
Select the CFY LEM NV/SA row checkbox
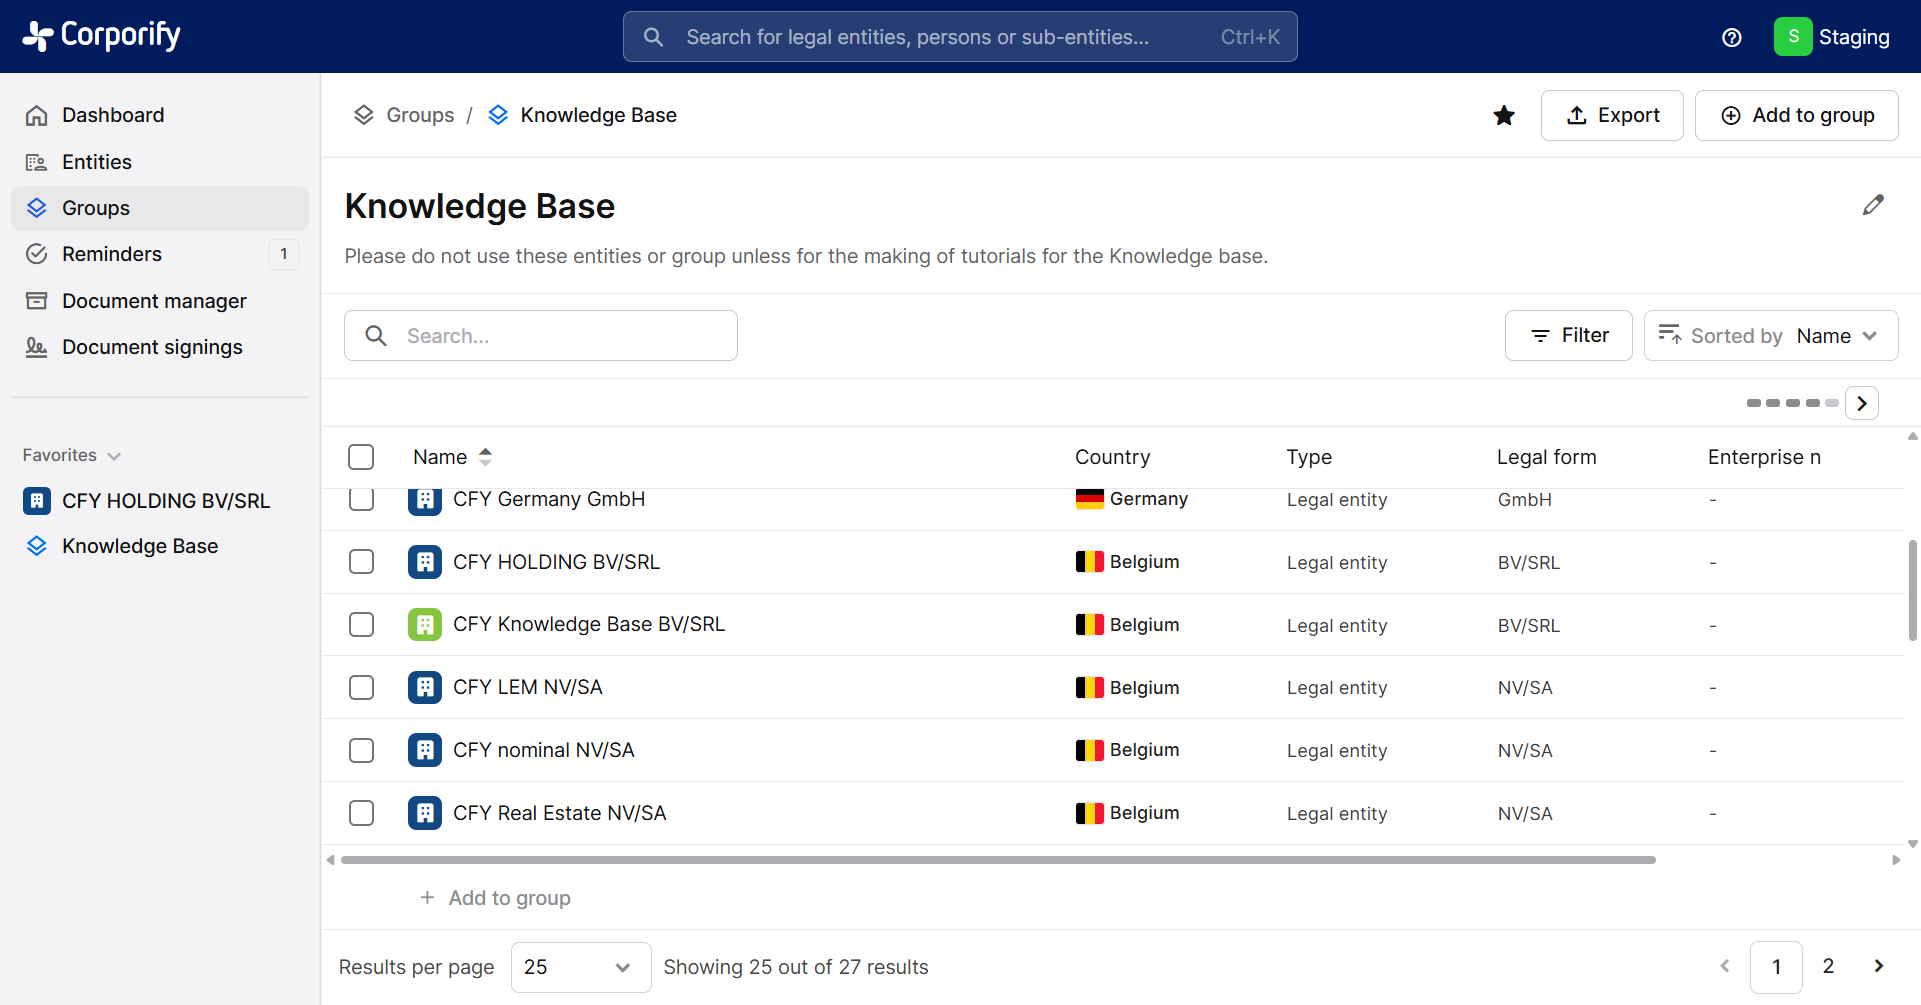[x=361, y=688]
